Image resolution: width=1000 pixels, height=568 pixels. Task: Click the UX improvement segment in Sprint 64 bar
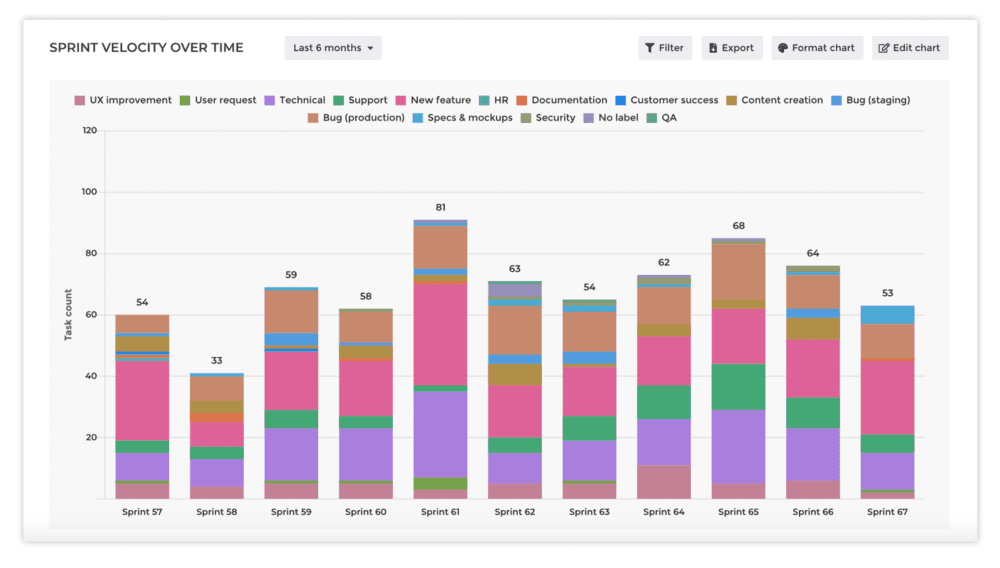tap(664, 482)
